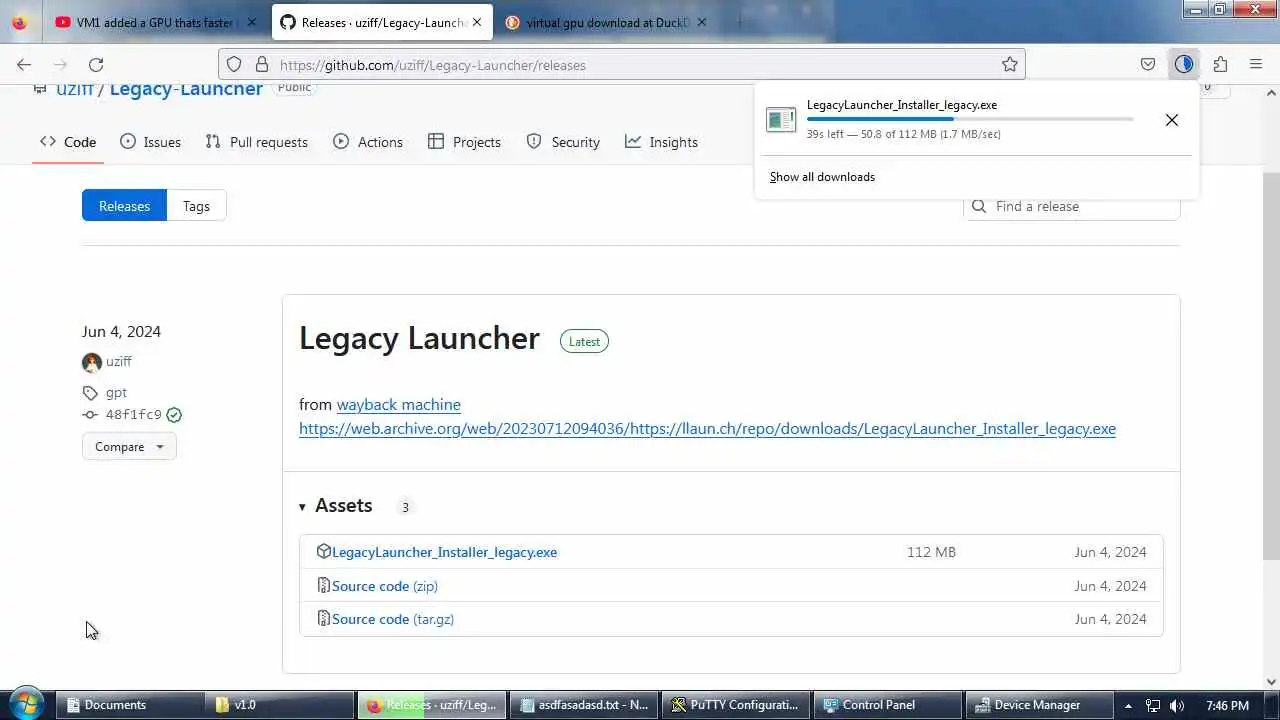
Task: Open the Compare dropdown
Action: [x=129, y=447]
